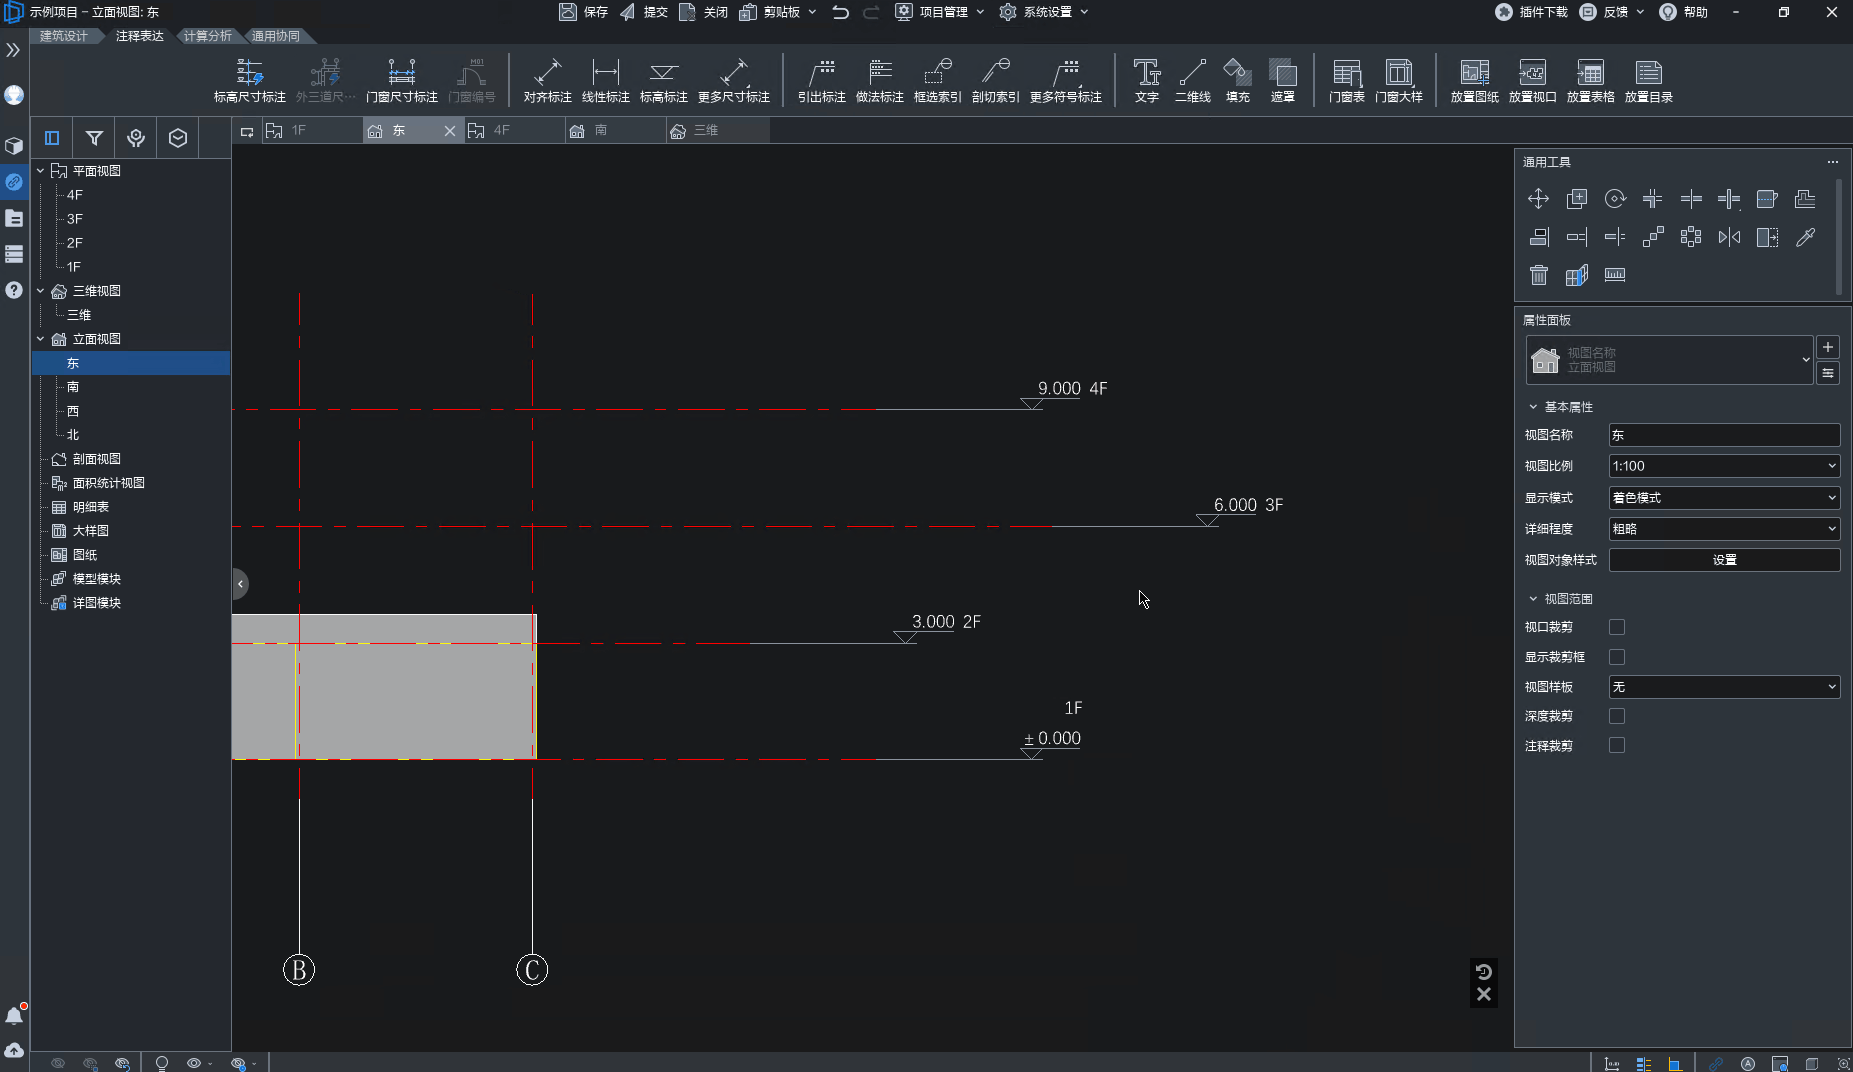Enable the 视口裁剪 checkbox

pos(1616,627)
